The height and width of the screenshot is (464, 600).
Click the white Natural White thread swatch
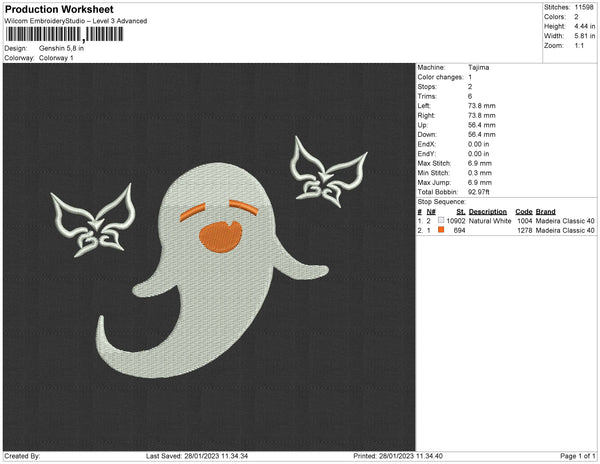[x=441, y=220]
